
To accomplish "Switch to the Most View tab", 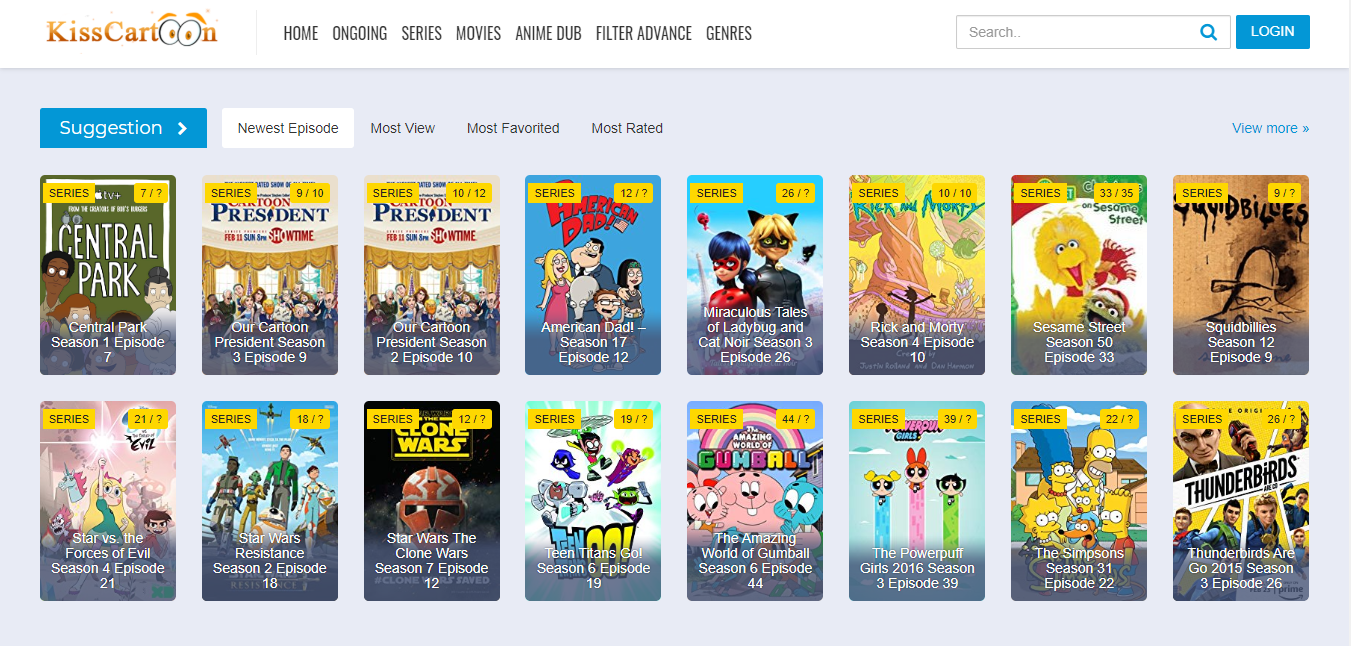I will tap(403, 128).
